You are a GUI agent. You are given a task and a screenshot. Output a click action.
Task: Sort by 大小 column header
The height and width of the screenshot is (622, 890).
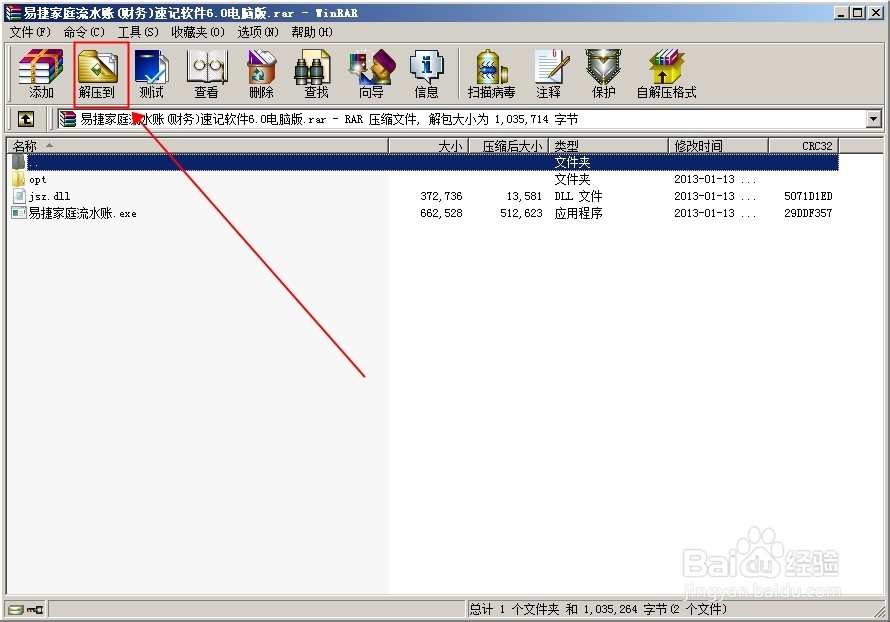tap(429, 146)
